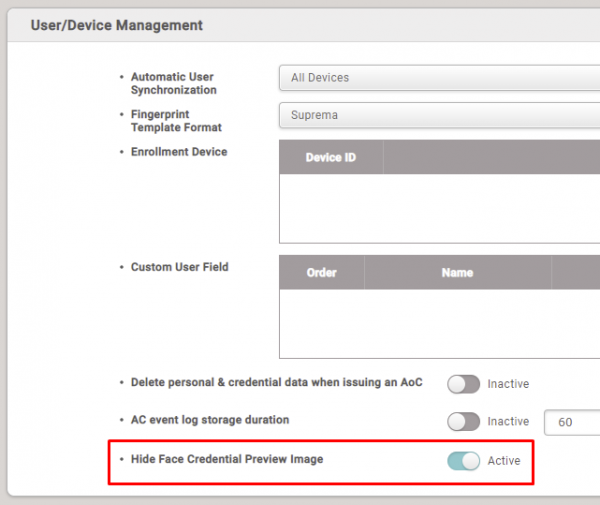
Task: Toggle Hide Face Credential Preview Image switch
Action: [x=464, y=460]
